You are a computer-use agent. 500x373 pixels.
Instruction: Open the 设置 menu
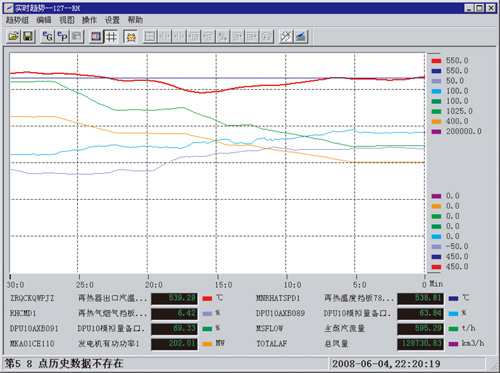[112, 20]
